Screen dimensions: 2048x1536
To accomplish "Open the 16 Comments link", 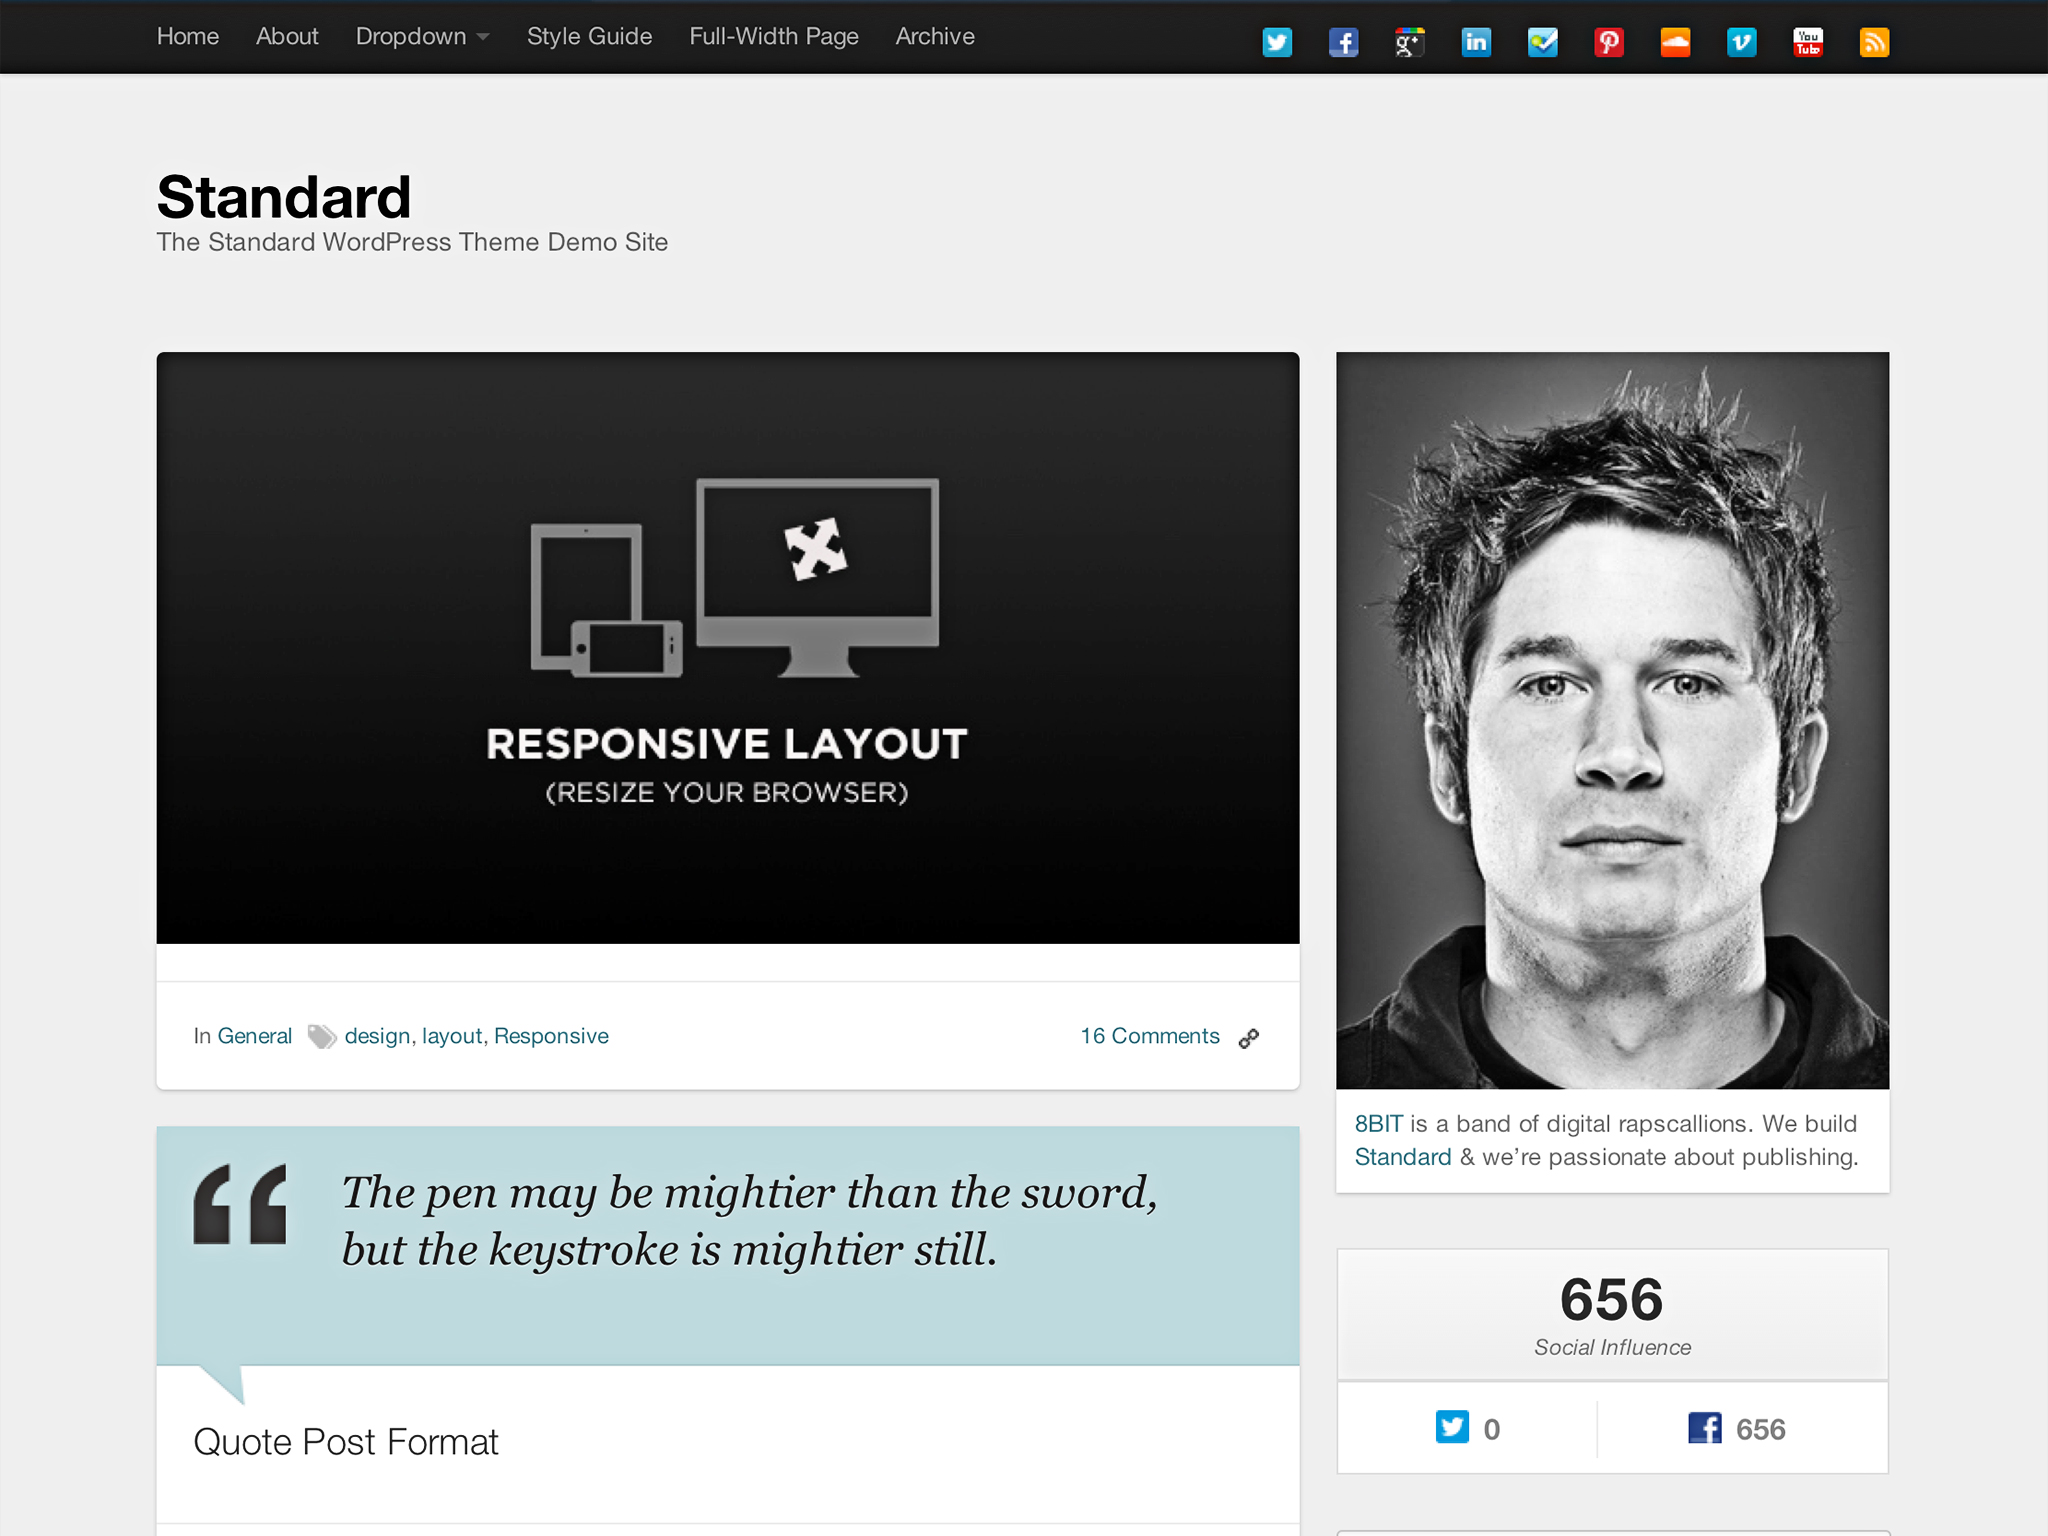I will point(1150,1036).
